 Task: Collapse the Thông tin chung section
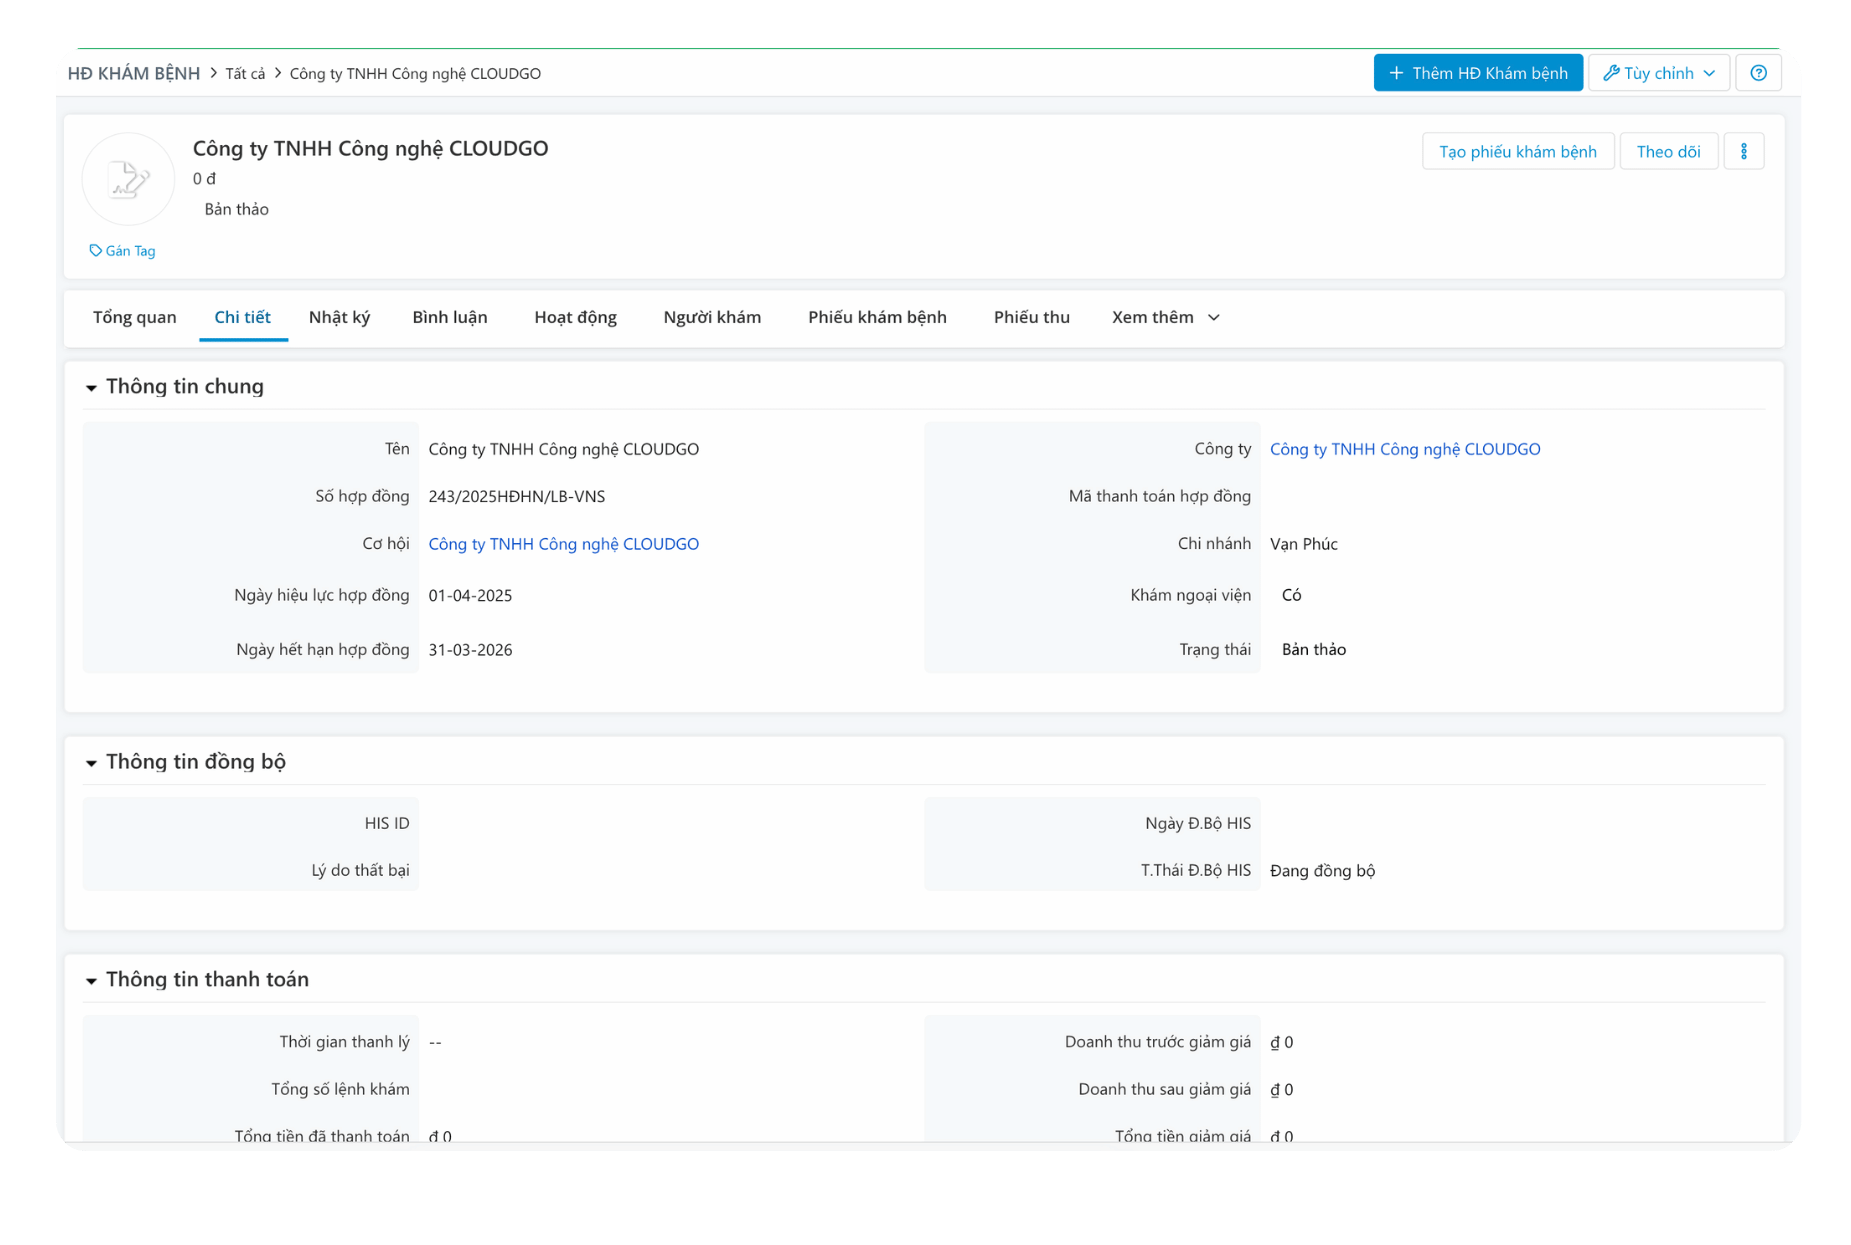(x=91, y=388)
